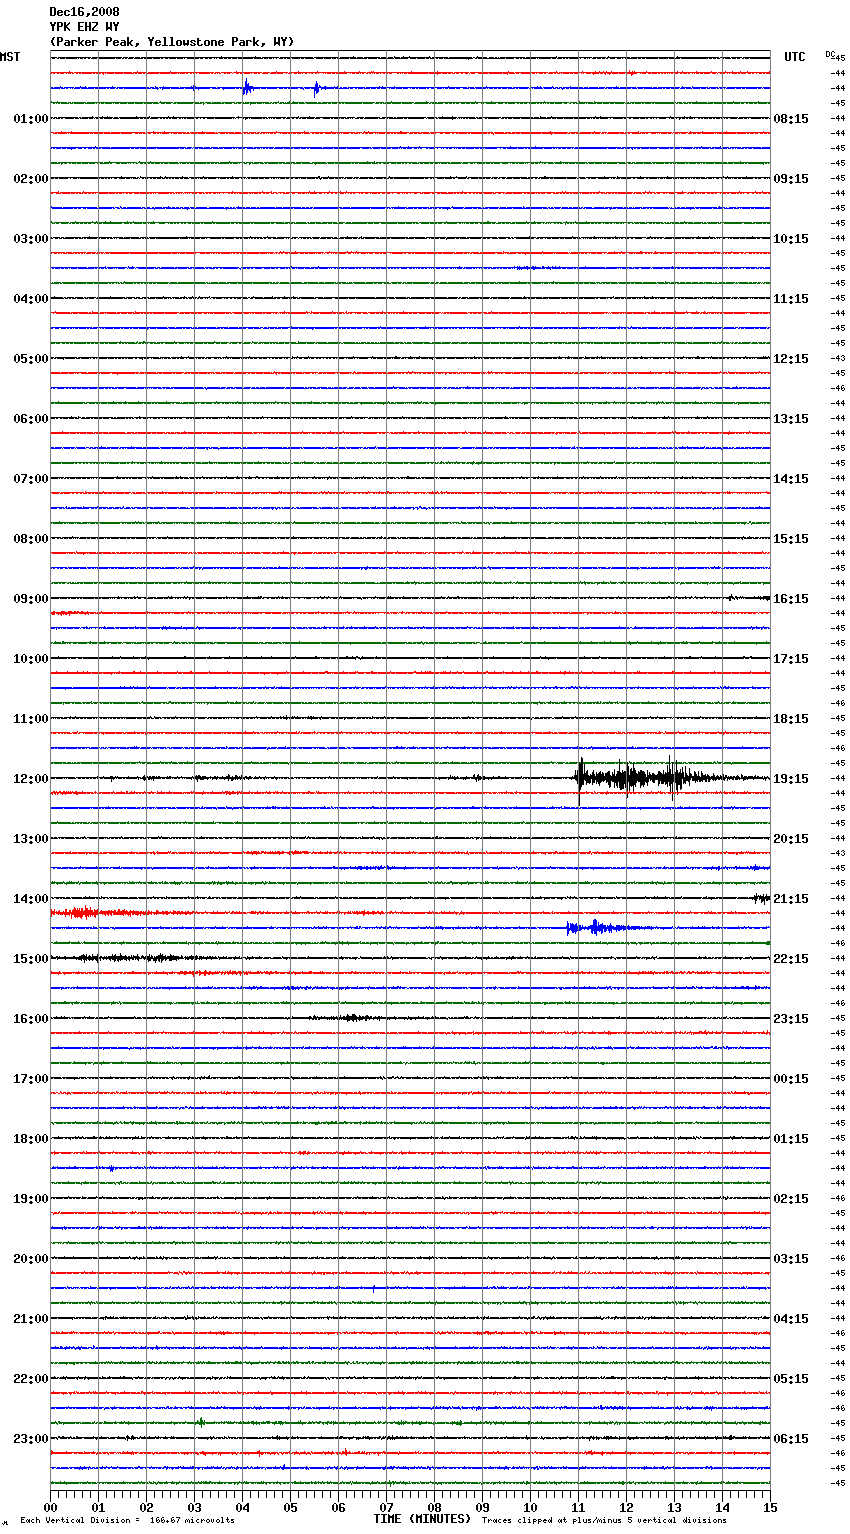The image size is (850, 1534).
Task: Select the 04:00 MST row label
Action: click(31, 299)
